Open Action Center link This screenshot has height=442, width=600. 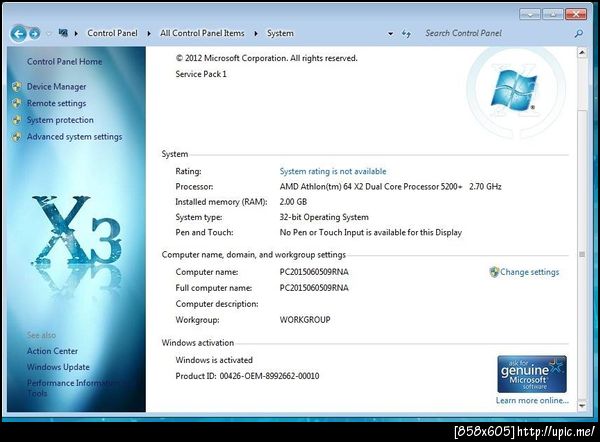click(x=52, y=351)
